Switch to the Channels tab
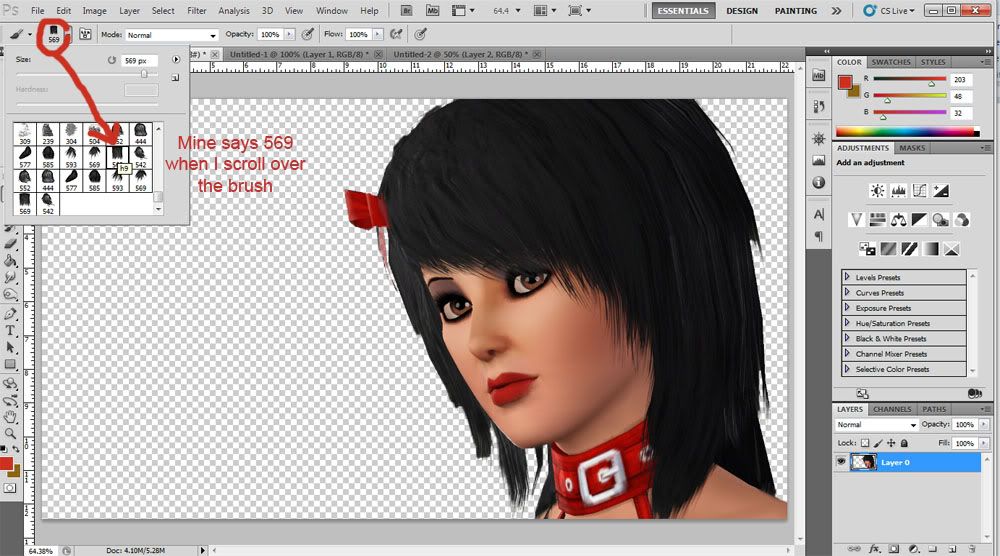 click(x=892, y=409)
